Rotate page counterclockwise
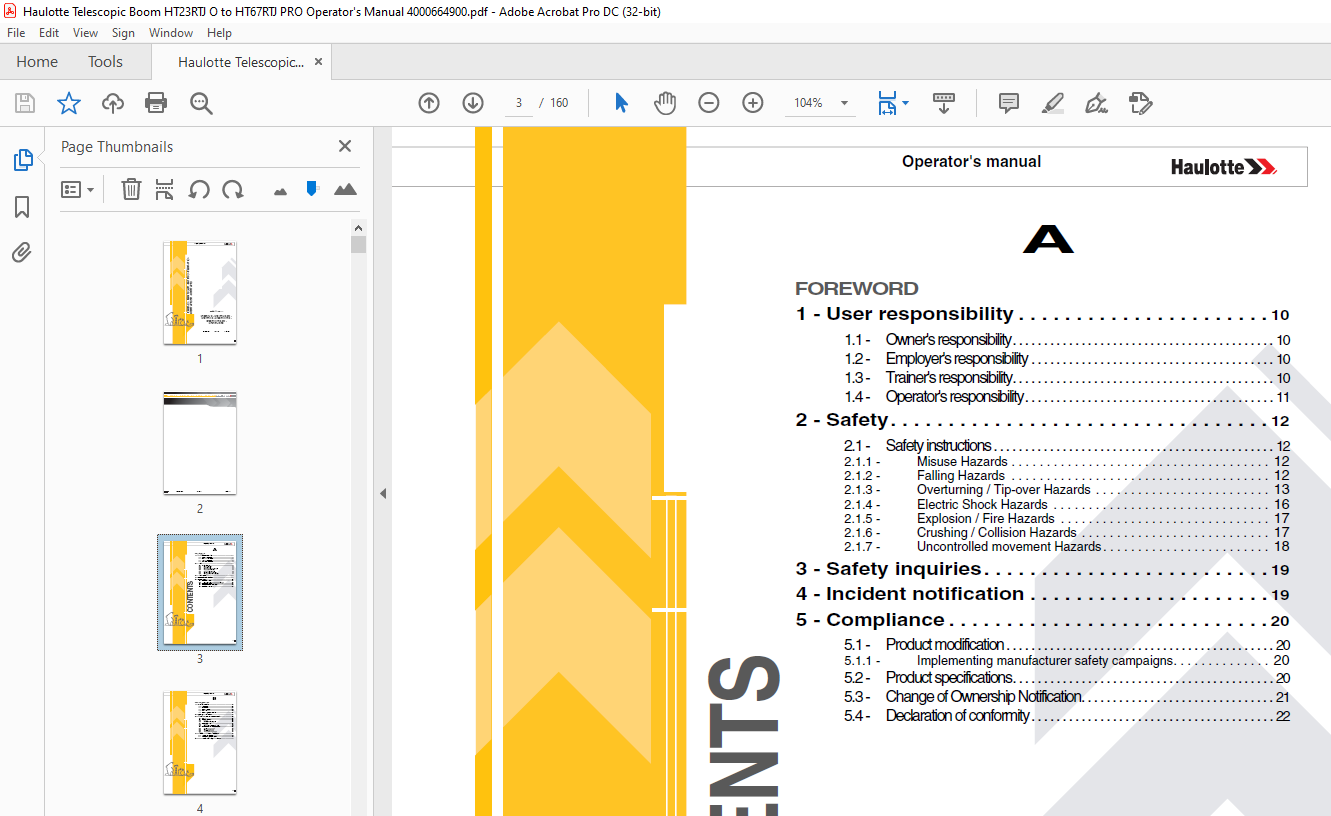 click(199, 189)
